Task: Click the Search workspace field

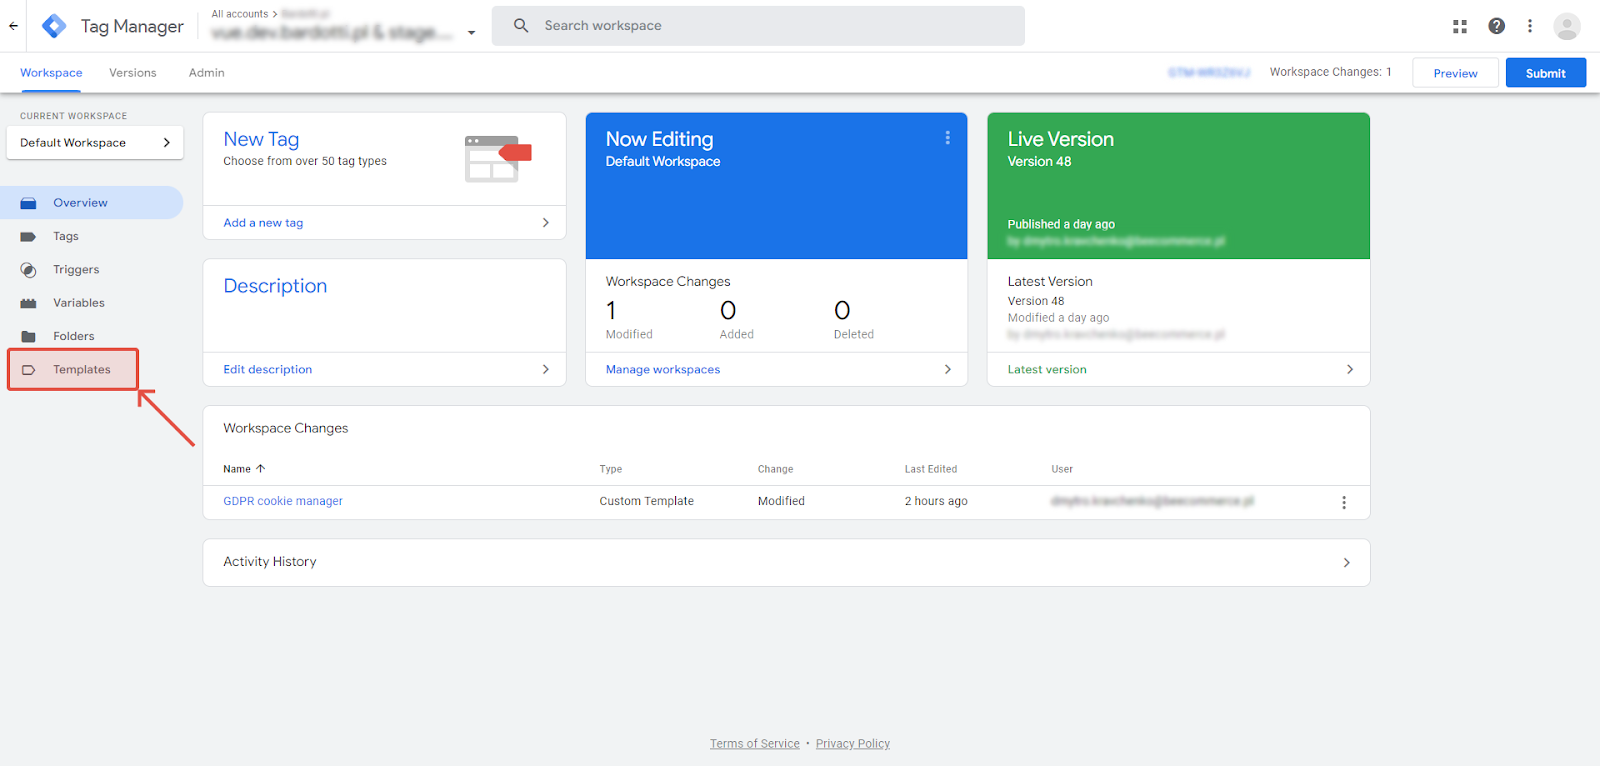Action: pos(758,26)
